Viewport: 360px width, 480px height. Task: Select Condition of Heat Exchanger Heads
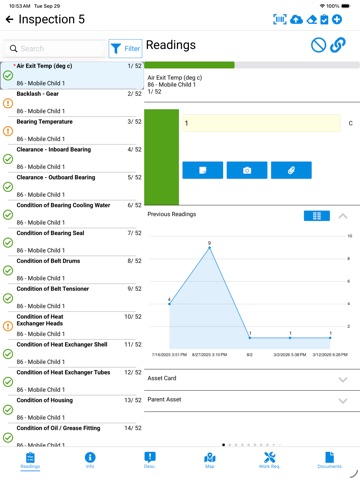click(x=72, y=325)
